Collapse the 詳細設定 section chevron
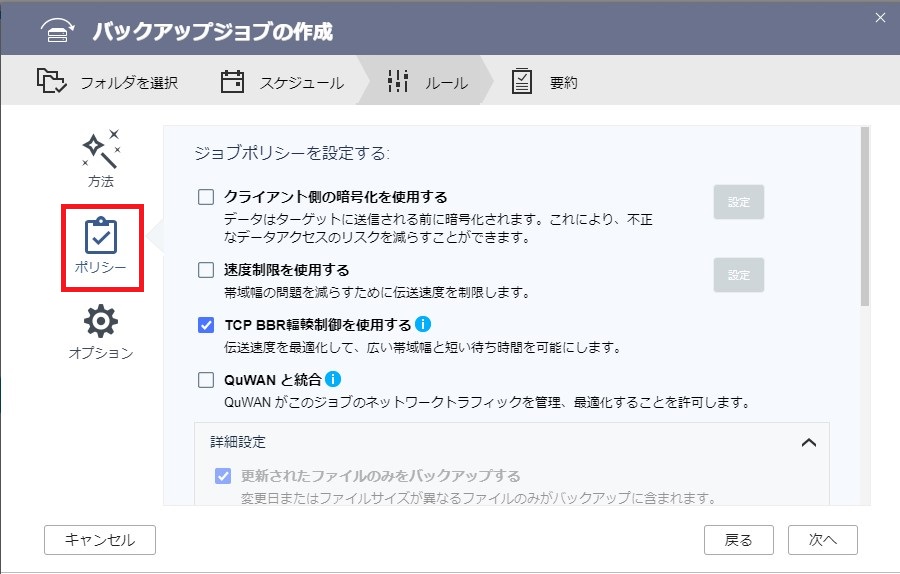900x574 pixels. (x=809, y=442)
